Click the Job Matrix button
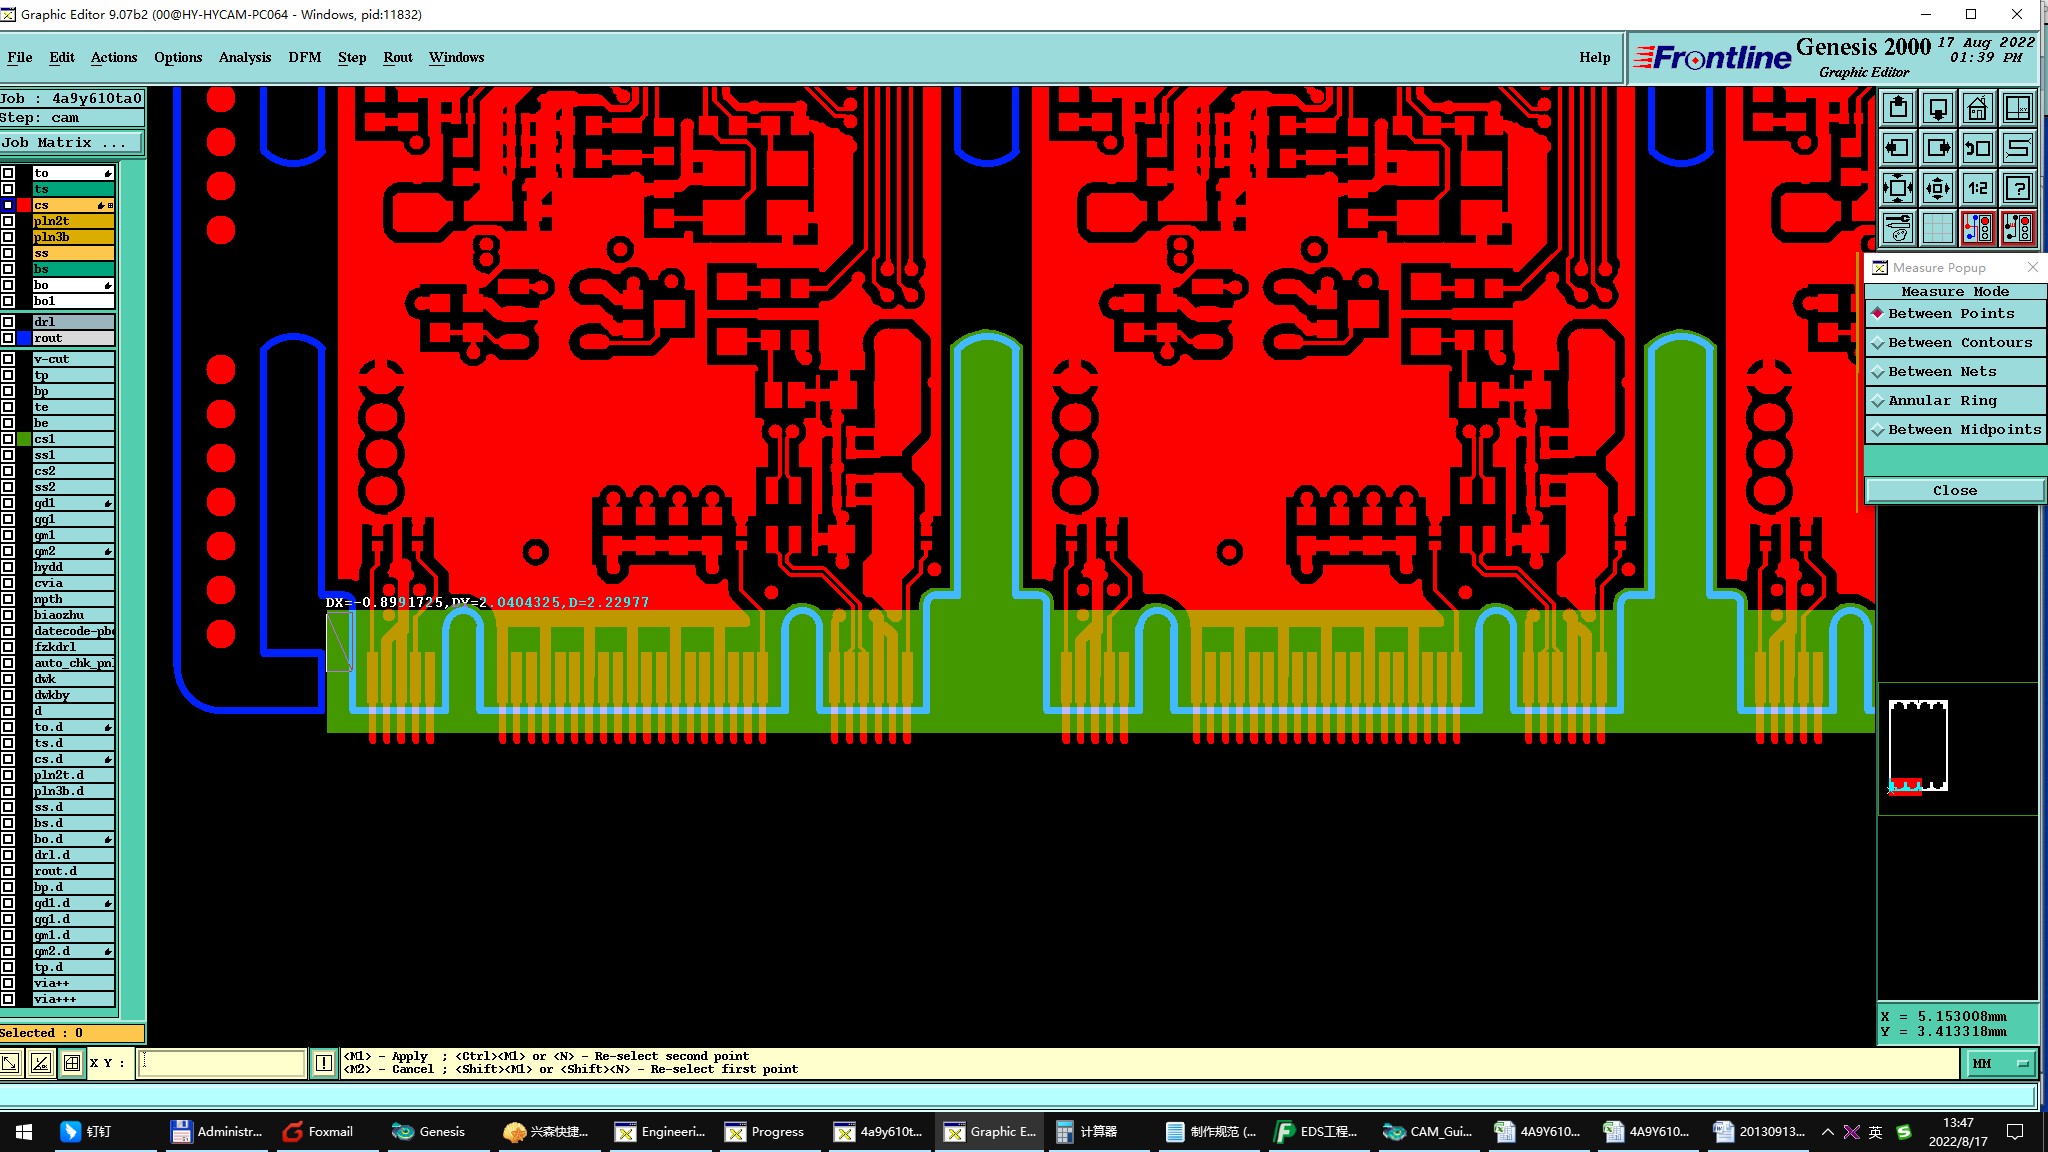2048x1152 pixels. pyautogui.click(x=71, y=143)
